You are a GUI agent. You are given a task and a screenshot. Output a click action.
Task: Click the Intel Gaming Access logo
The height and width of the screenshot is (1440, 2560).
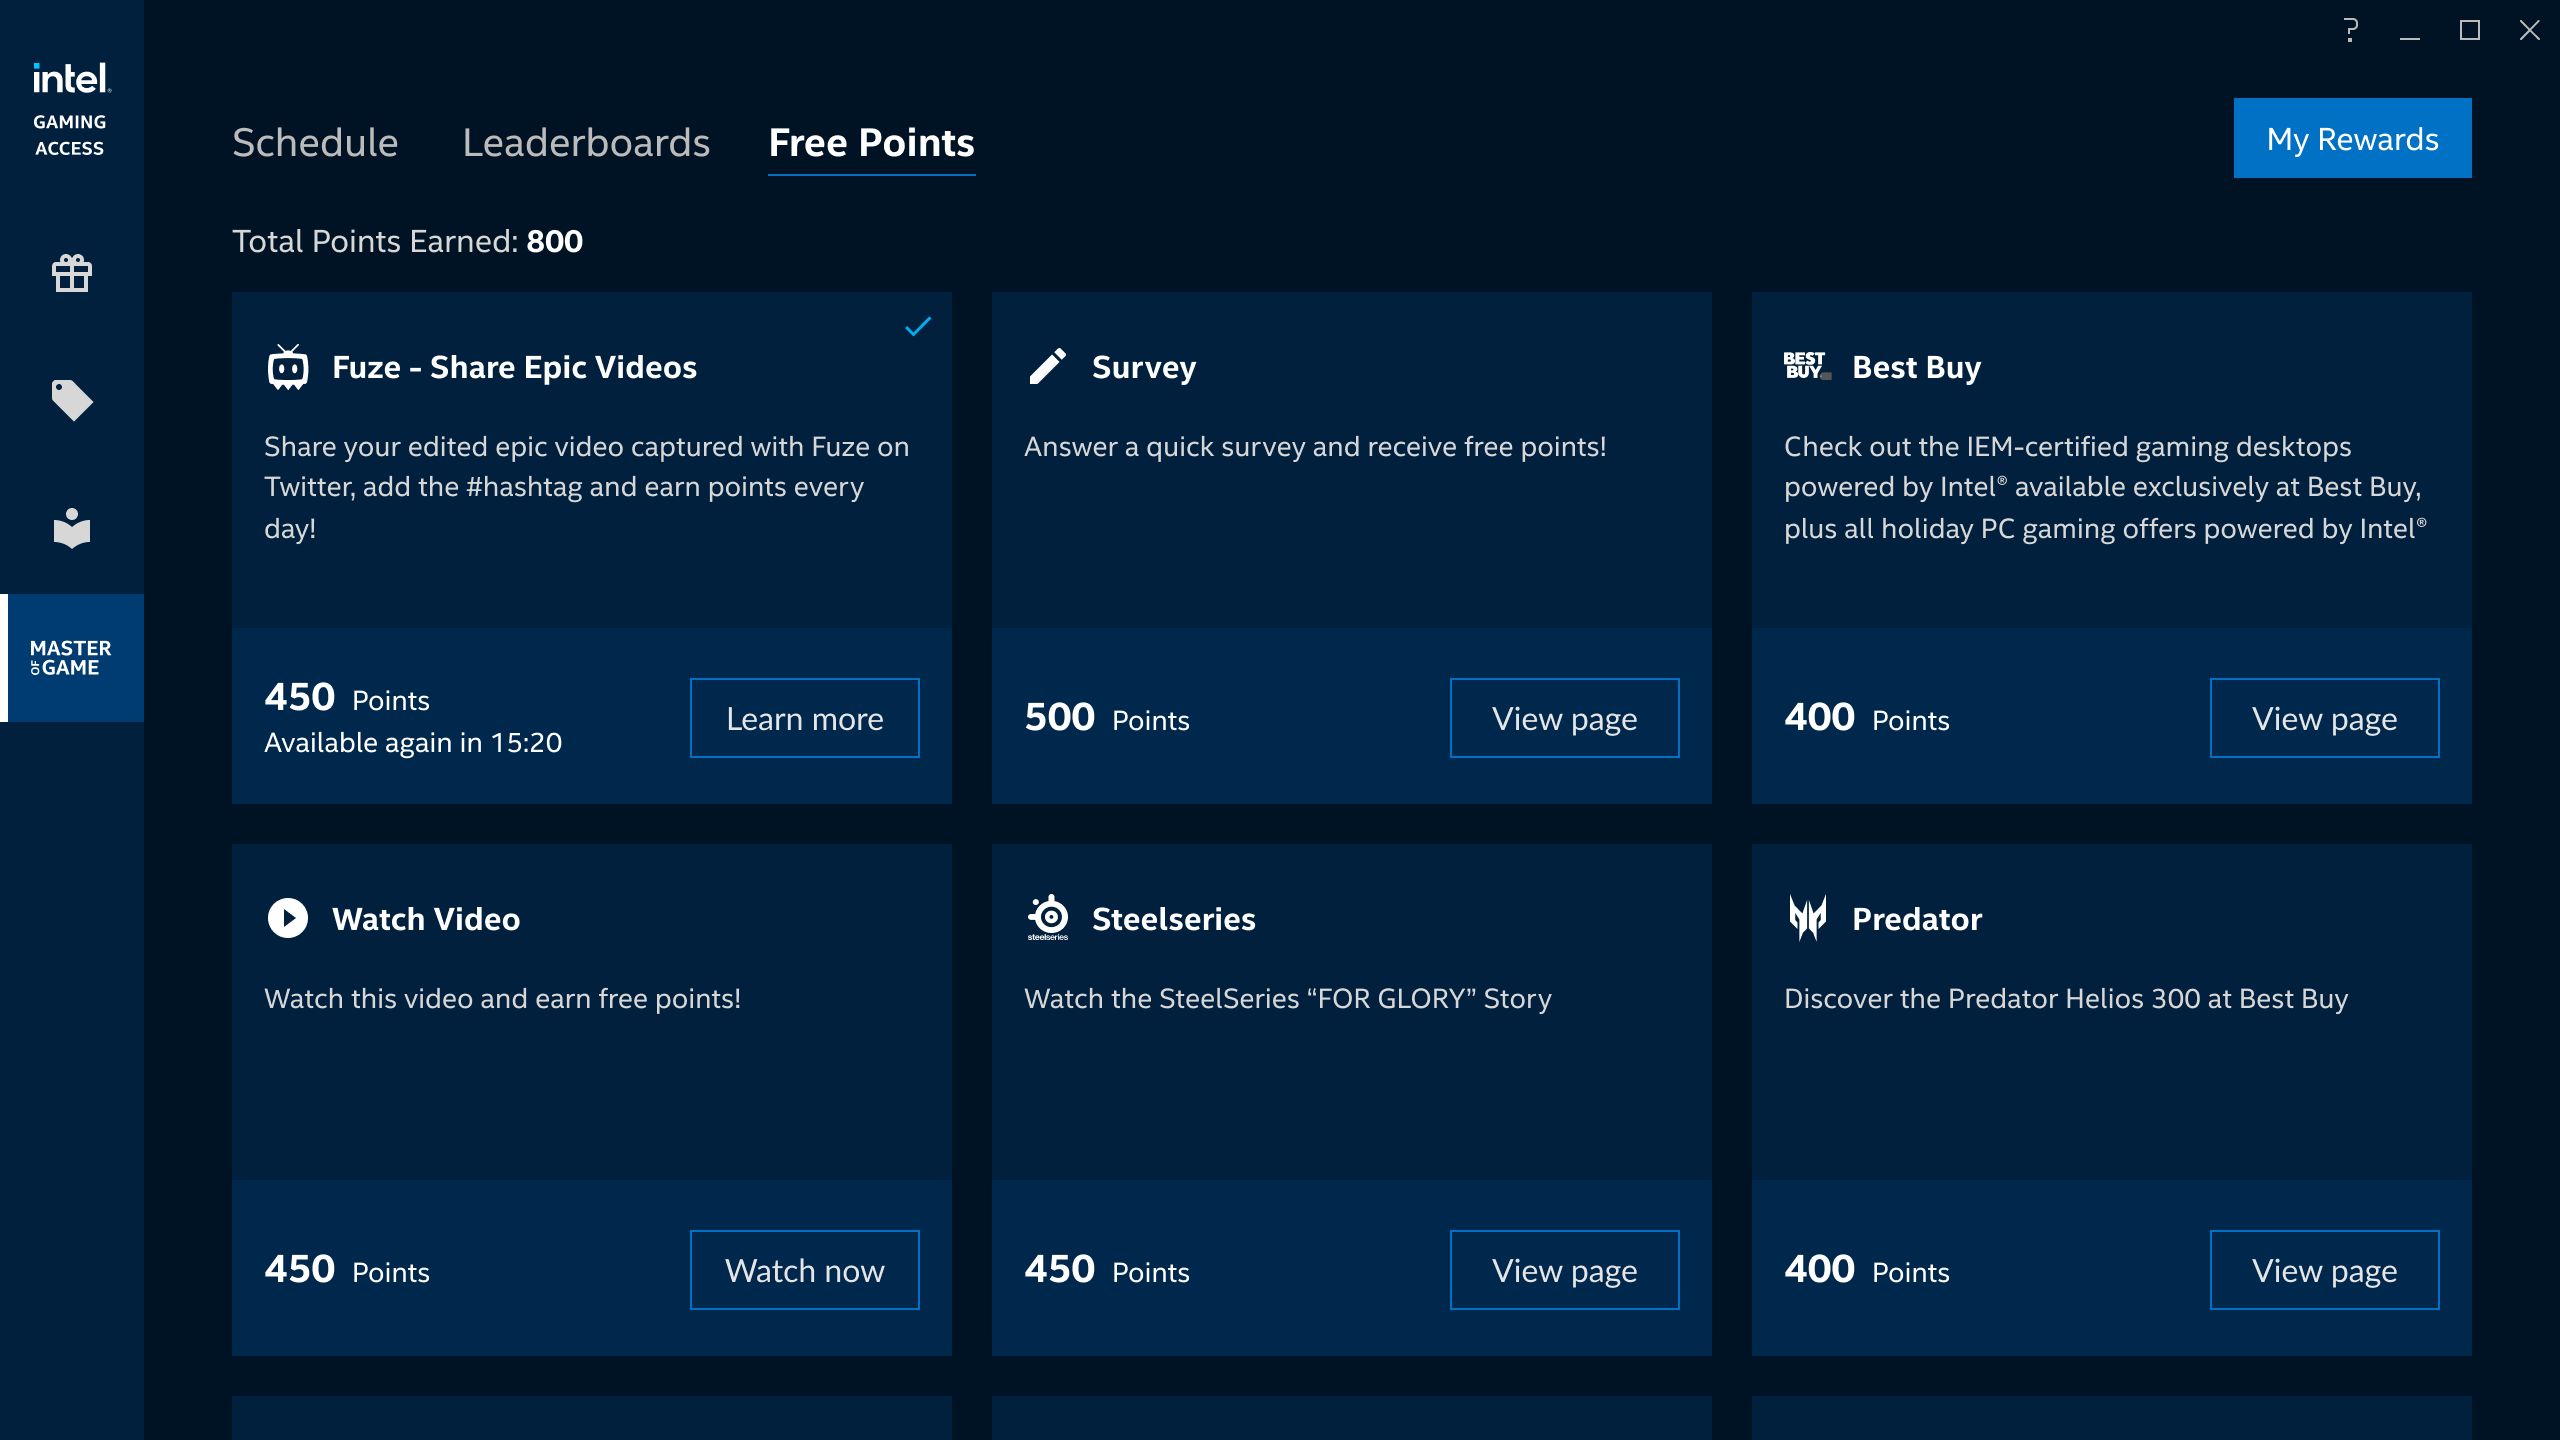click(x=70, y=108)
